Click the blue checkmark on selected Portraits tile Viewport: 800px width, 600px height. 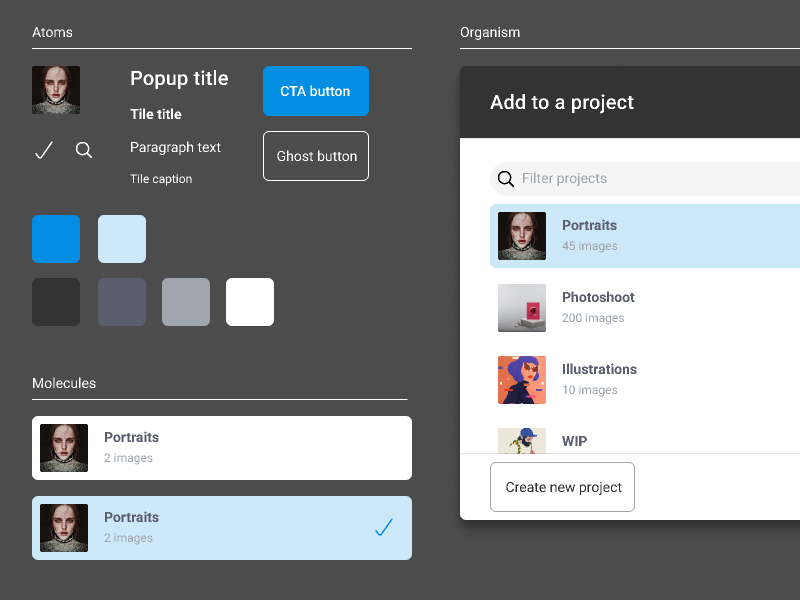384,527
